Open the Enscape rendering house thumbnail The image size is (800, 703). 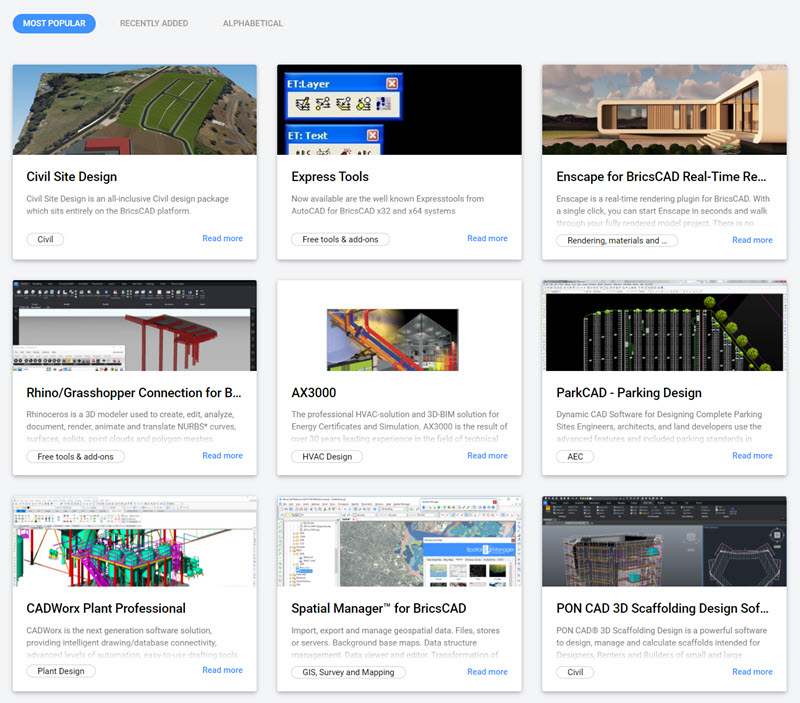pos(664,110)
